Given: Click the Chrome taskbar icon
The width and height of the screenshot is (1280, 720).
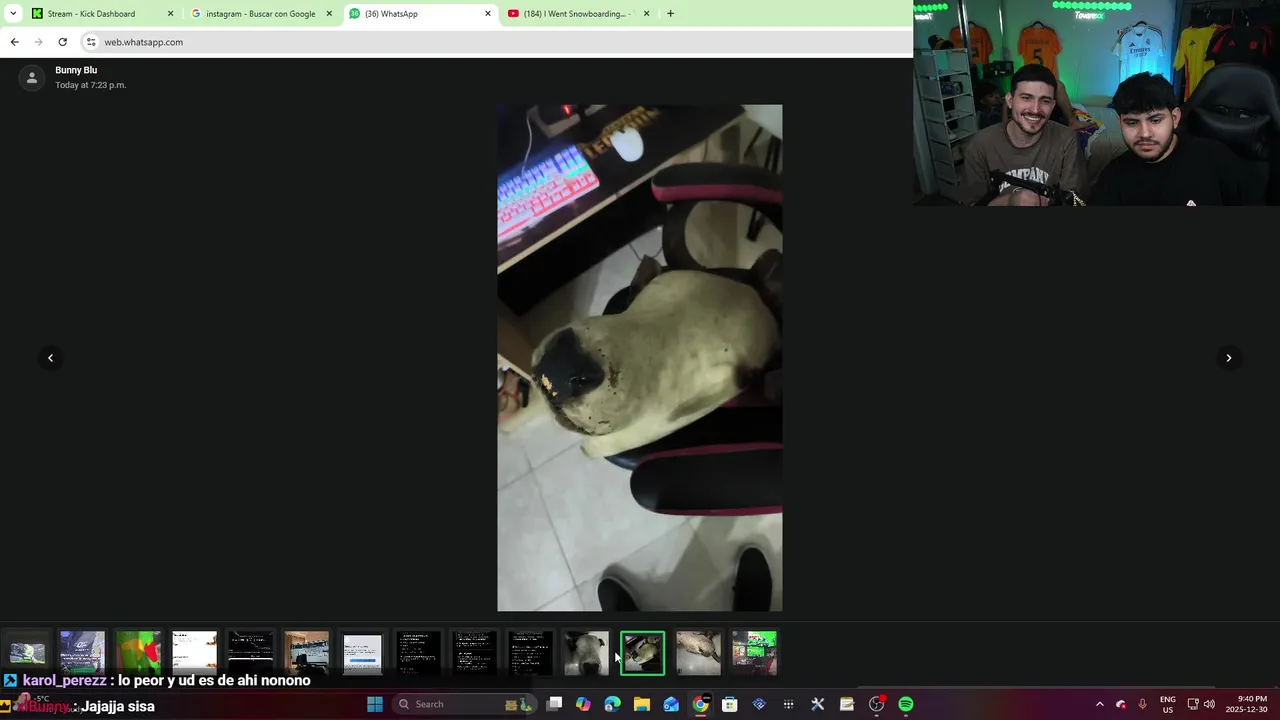Looking at the screenshot, I should tap(701, 704).
